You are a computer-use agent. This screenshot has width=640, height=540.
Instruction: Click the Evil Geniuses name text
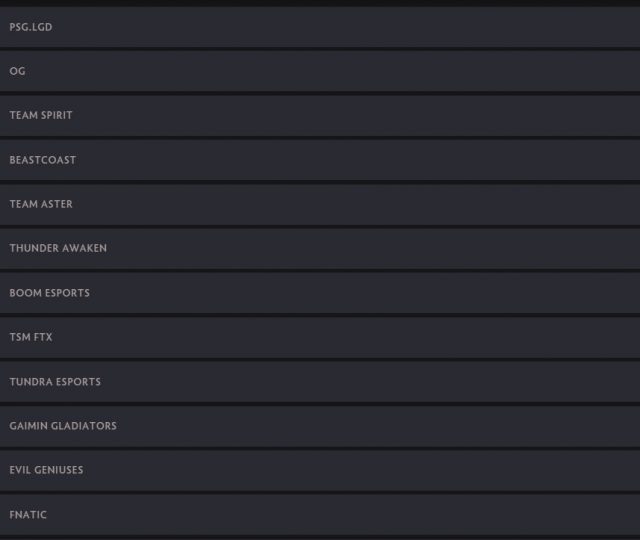click(x=46, y=470)
